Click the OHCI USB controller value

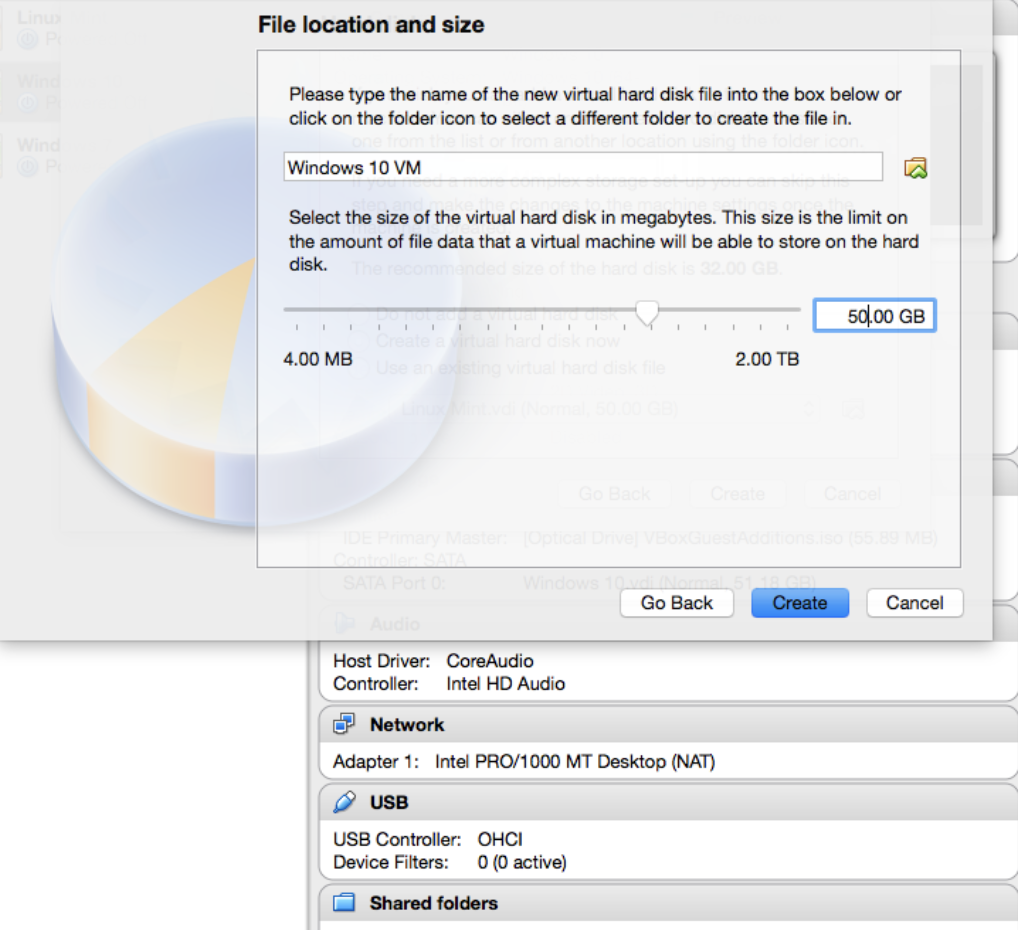[500, 840]
